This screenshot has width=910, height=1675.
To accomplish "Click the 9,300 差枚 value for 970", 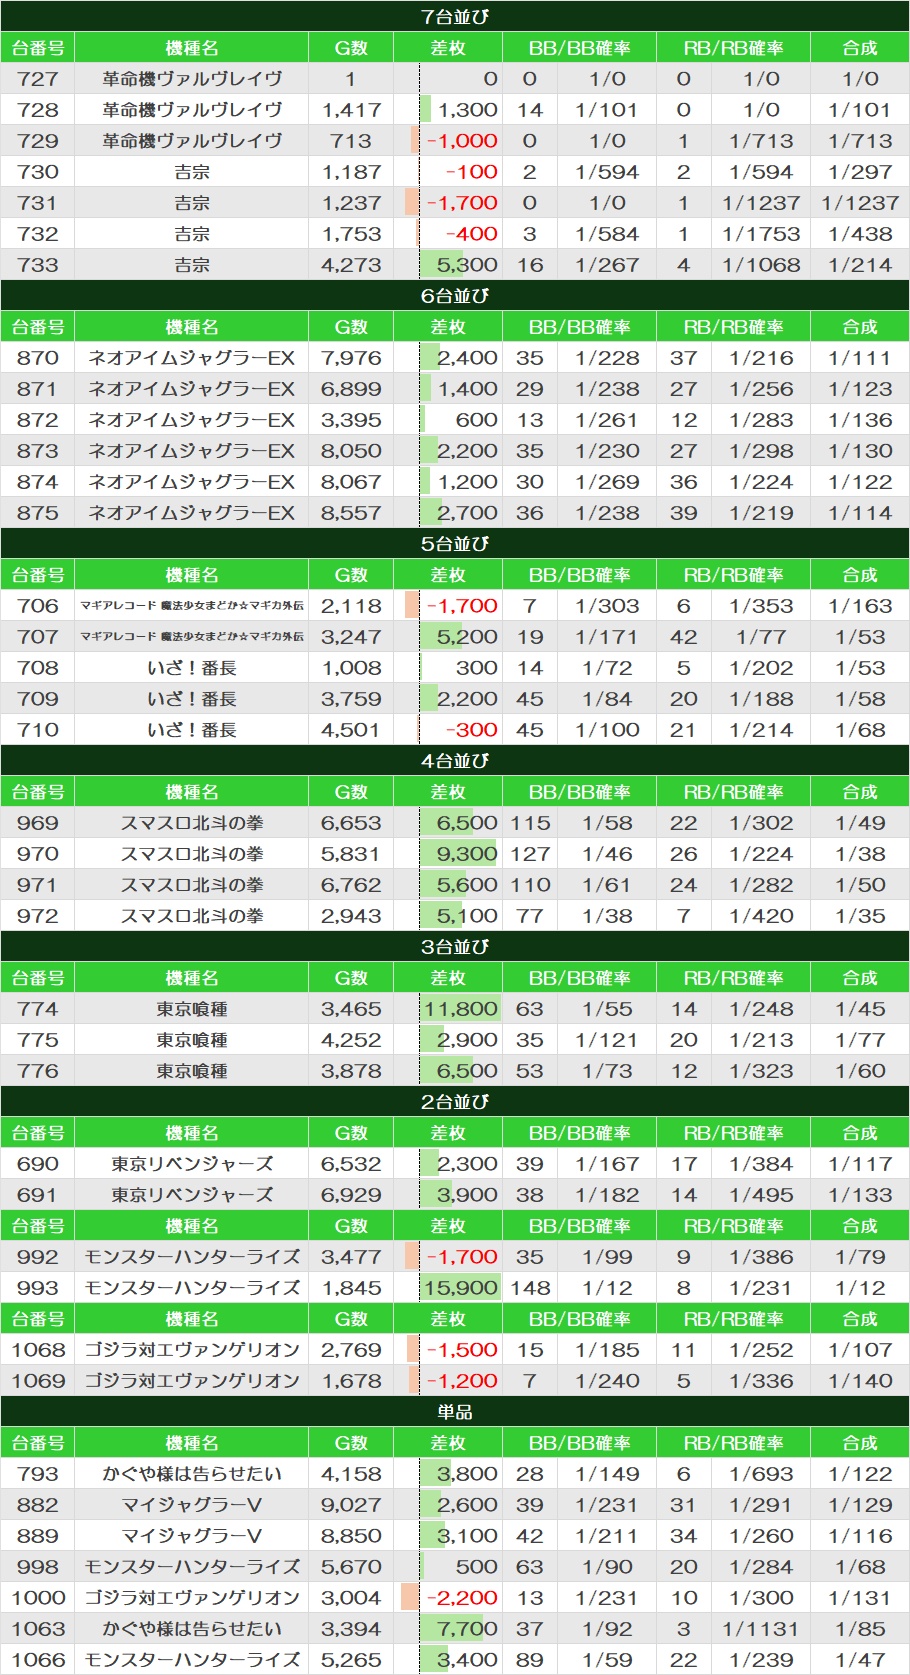I will (467, 853).
